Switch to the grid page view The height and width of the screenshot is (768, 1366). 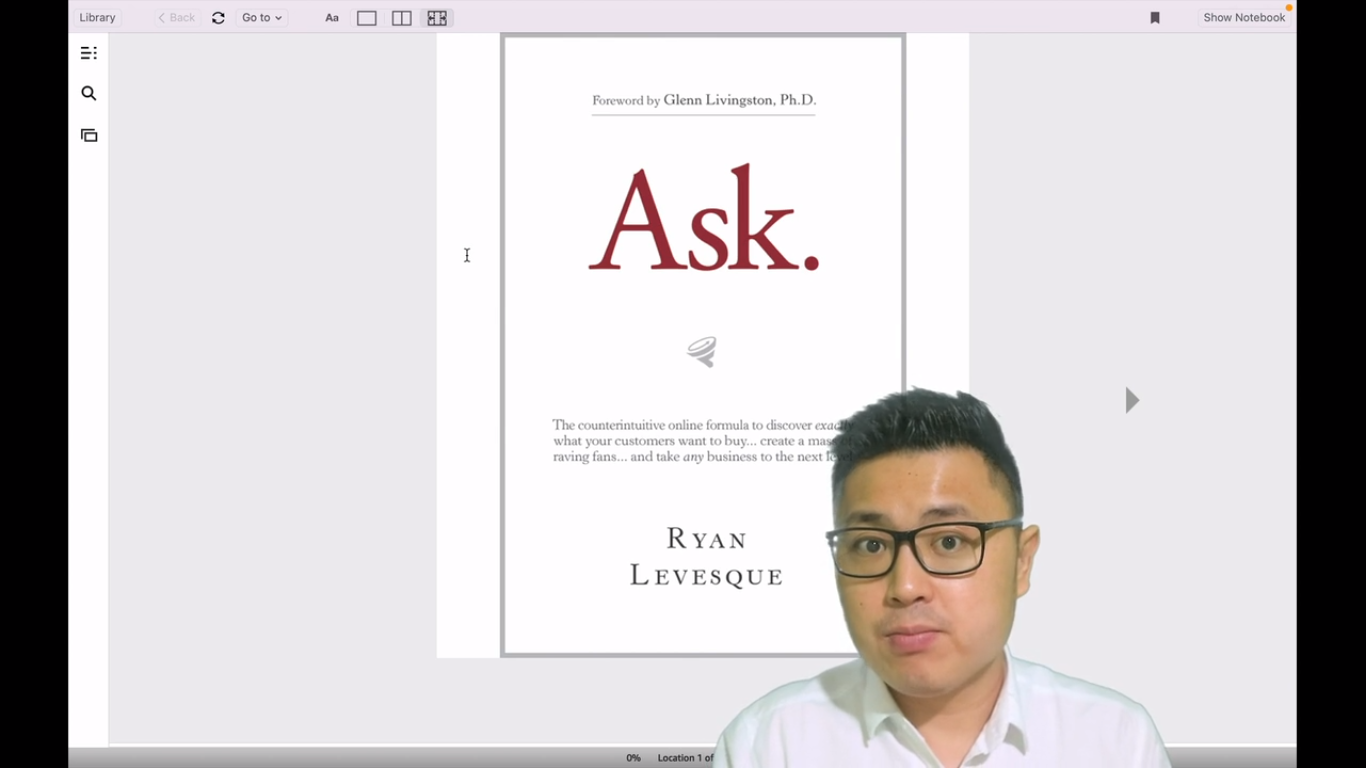click(x=437, y=18)
